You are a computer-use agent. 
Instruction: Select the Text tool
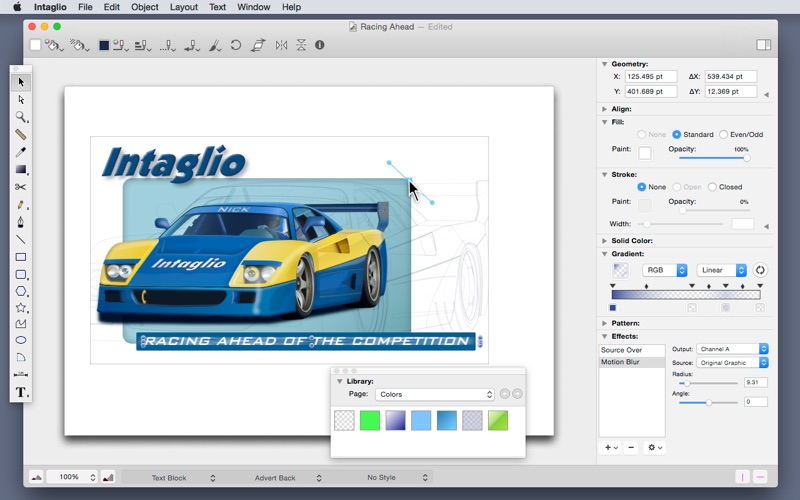tap(20, 392)
